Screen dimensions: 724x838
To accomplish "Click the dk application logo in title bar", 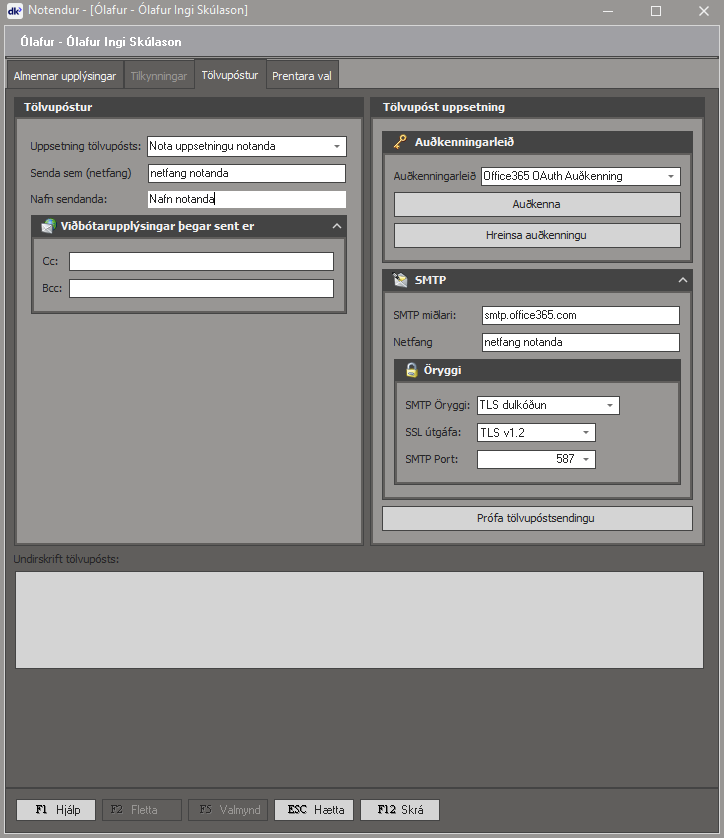I will pyautogui.click(x=14, y=11).
